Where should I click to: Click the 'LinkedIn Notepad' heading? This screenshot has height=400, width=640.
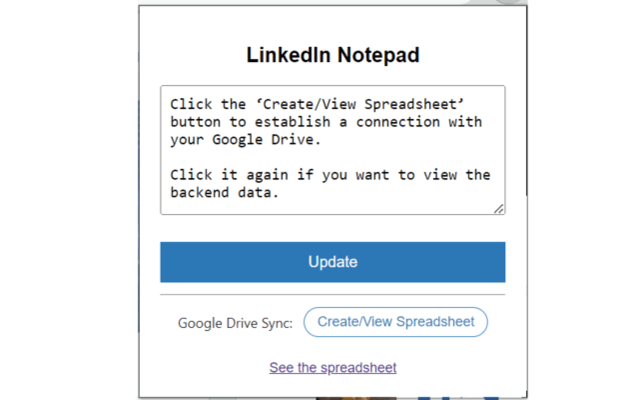coord(332,55)
